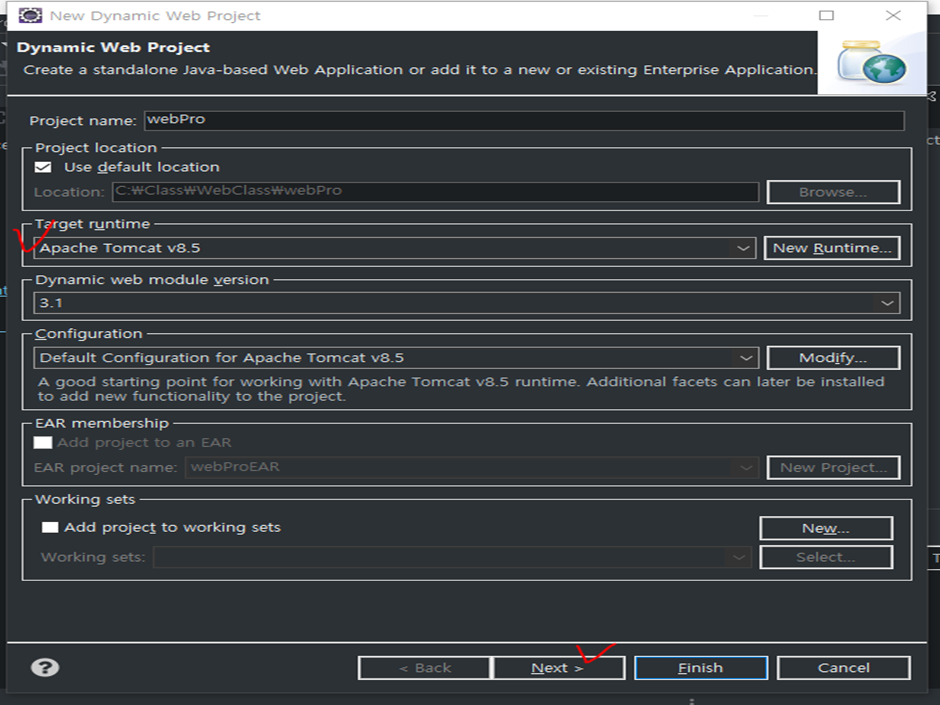The width and height of the screenshot is (940, 705).
Task: Enable Add project to working sets
Action: 50,527
